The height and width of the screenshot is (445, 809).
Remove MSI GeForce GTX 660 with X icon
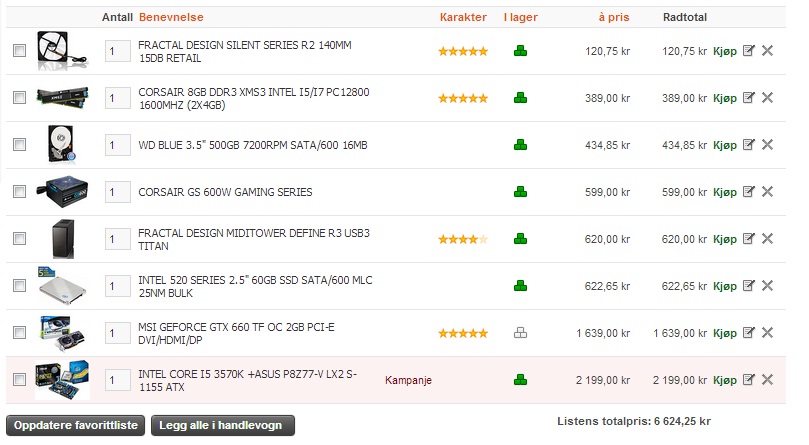click(767, 332)
